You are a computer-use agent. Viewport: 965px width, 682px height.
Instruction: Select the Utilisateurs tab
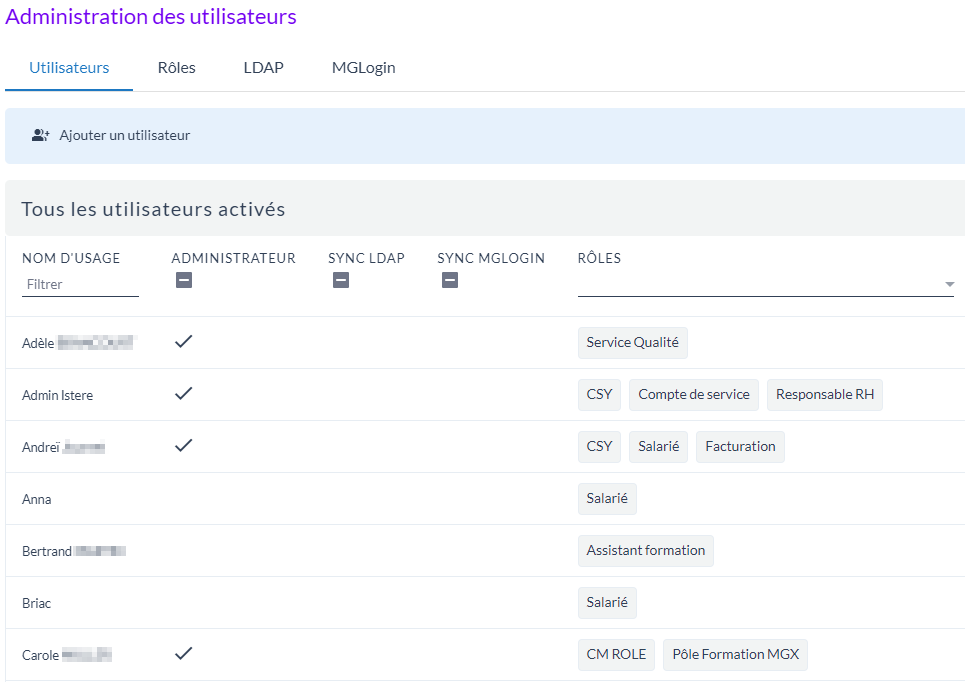(69, 68)
